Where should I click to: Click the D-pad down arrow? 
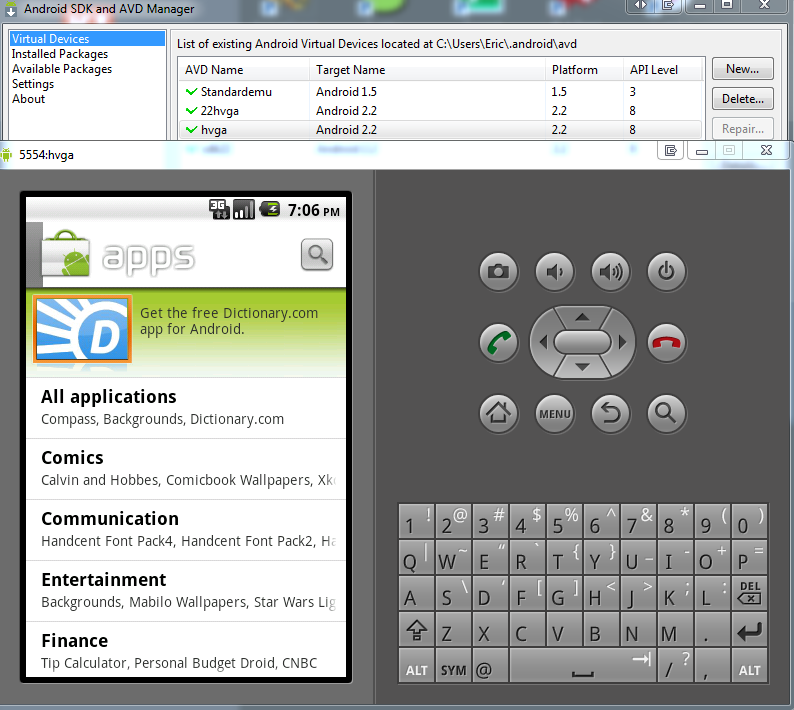[x=582, y=368]
